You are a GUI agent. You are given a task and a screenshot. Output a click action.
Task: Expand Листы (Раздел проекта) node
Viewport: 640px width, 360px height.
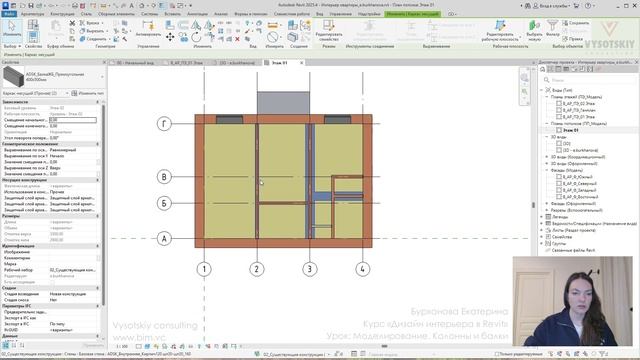pyautogui.click(x=542, y=230)
